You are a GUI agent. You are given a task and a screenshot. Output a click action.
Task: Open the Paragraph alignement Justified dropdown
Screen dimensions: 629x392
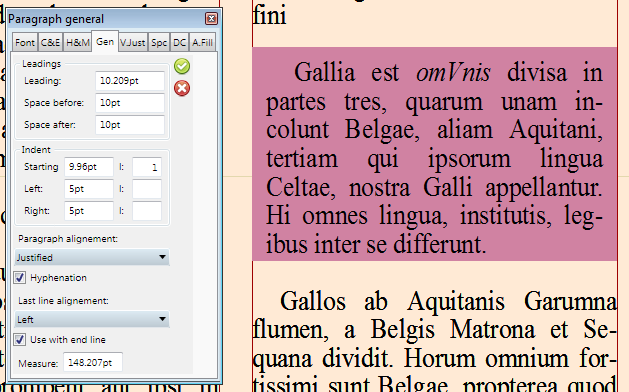point(92,257)
